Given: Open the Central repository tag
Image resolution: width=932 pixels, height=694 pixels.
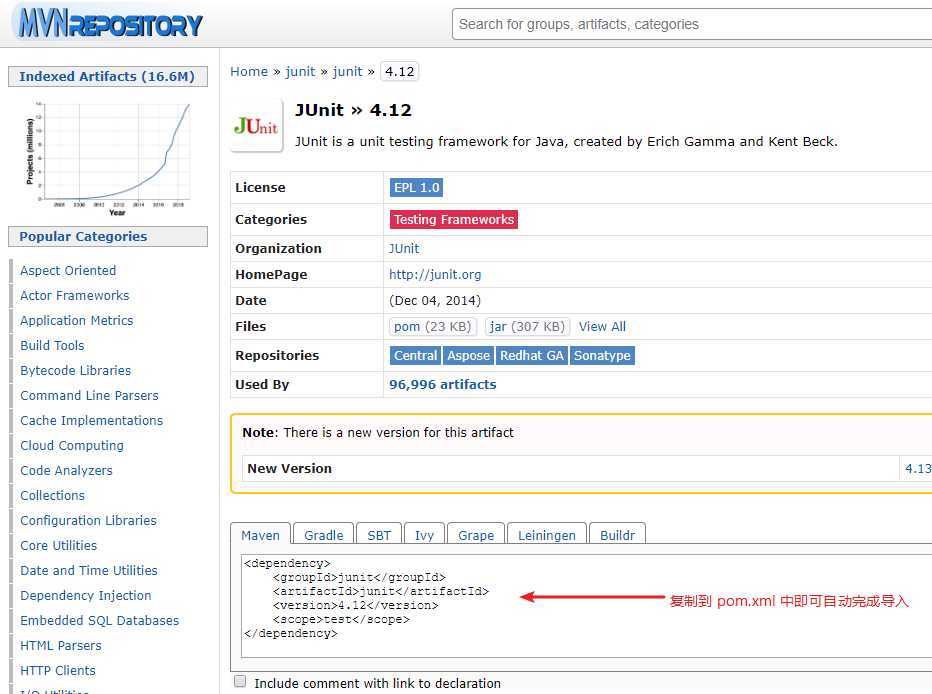Looking at the screenshot, I should [x=415, y=355].
